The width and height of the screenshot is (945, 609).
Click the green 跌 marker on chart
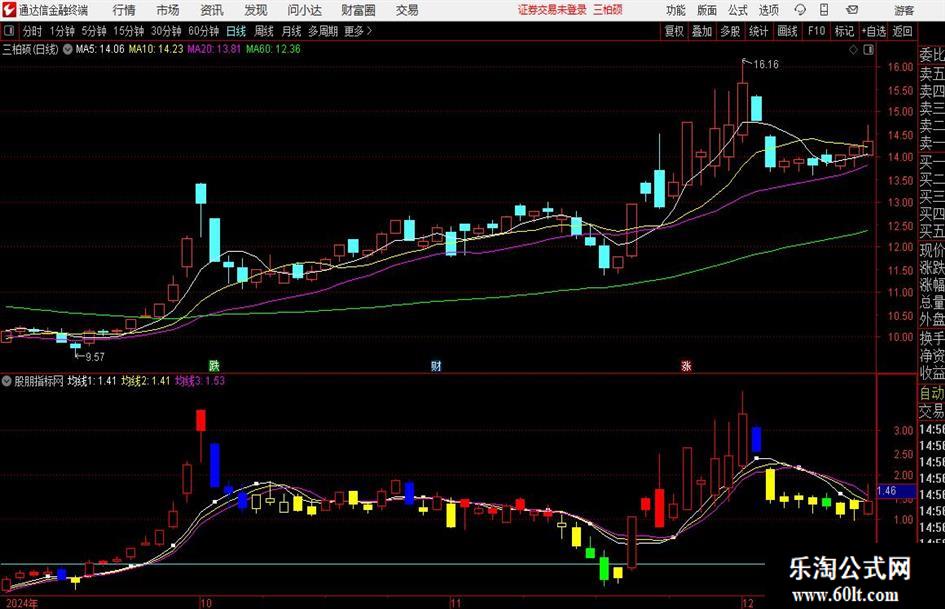coord(214,365)
